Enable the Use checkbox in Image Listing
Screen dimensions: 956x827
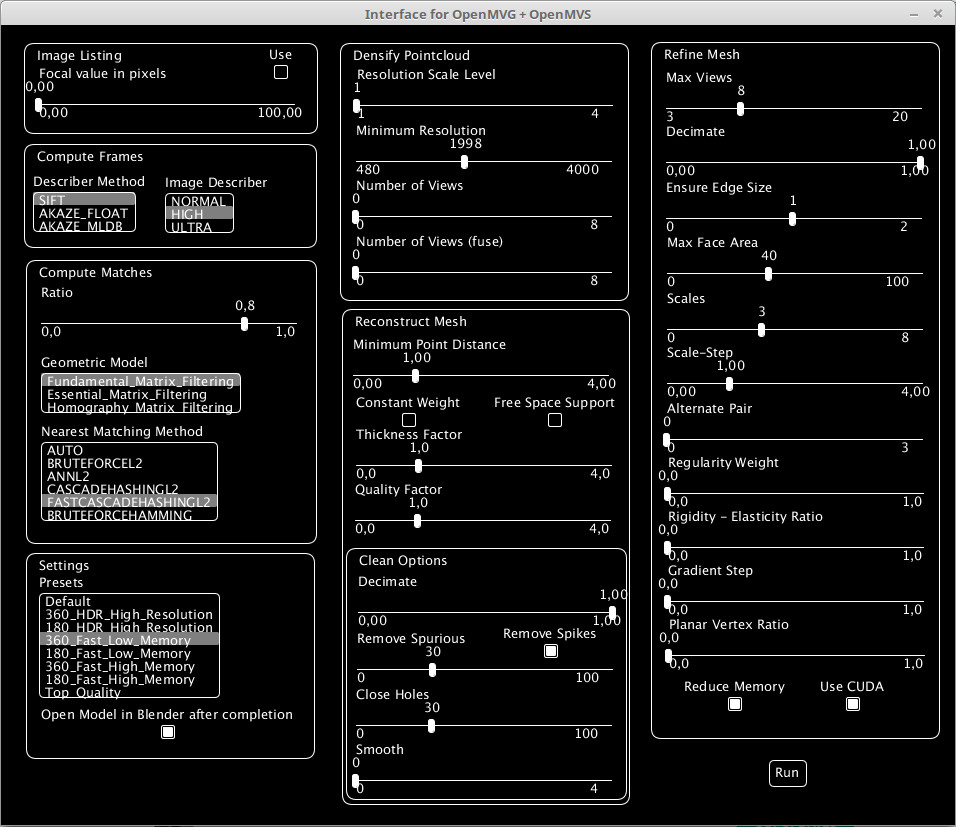tap(280, 71)
